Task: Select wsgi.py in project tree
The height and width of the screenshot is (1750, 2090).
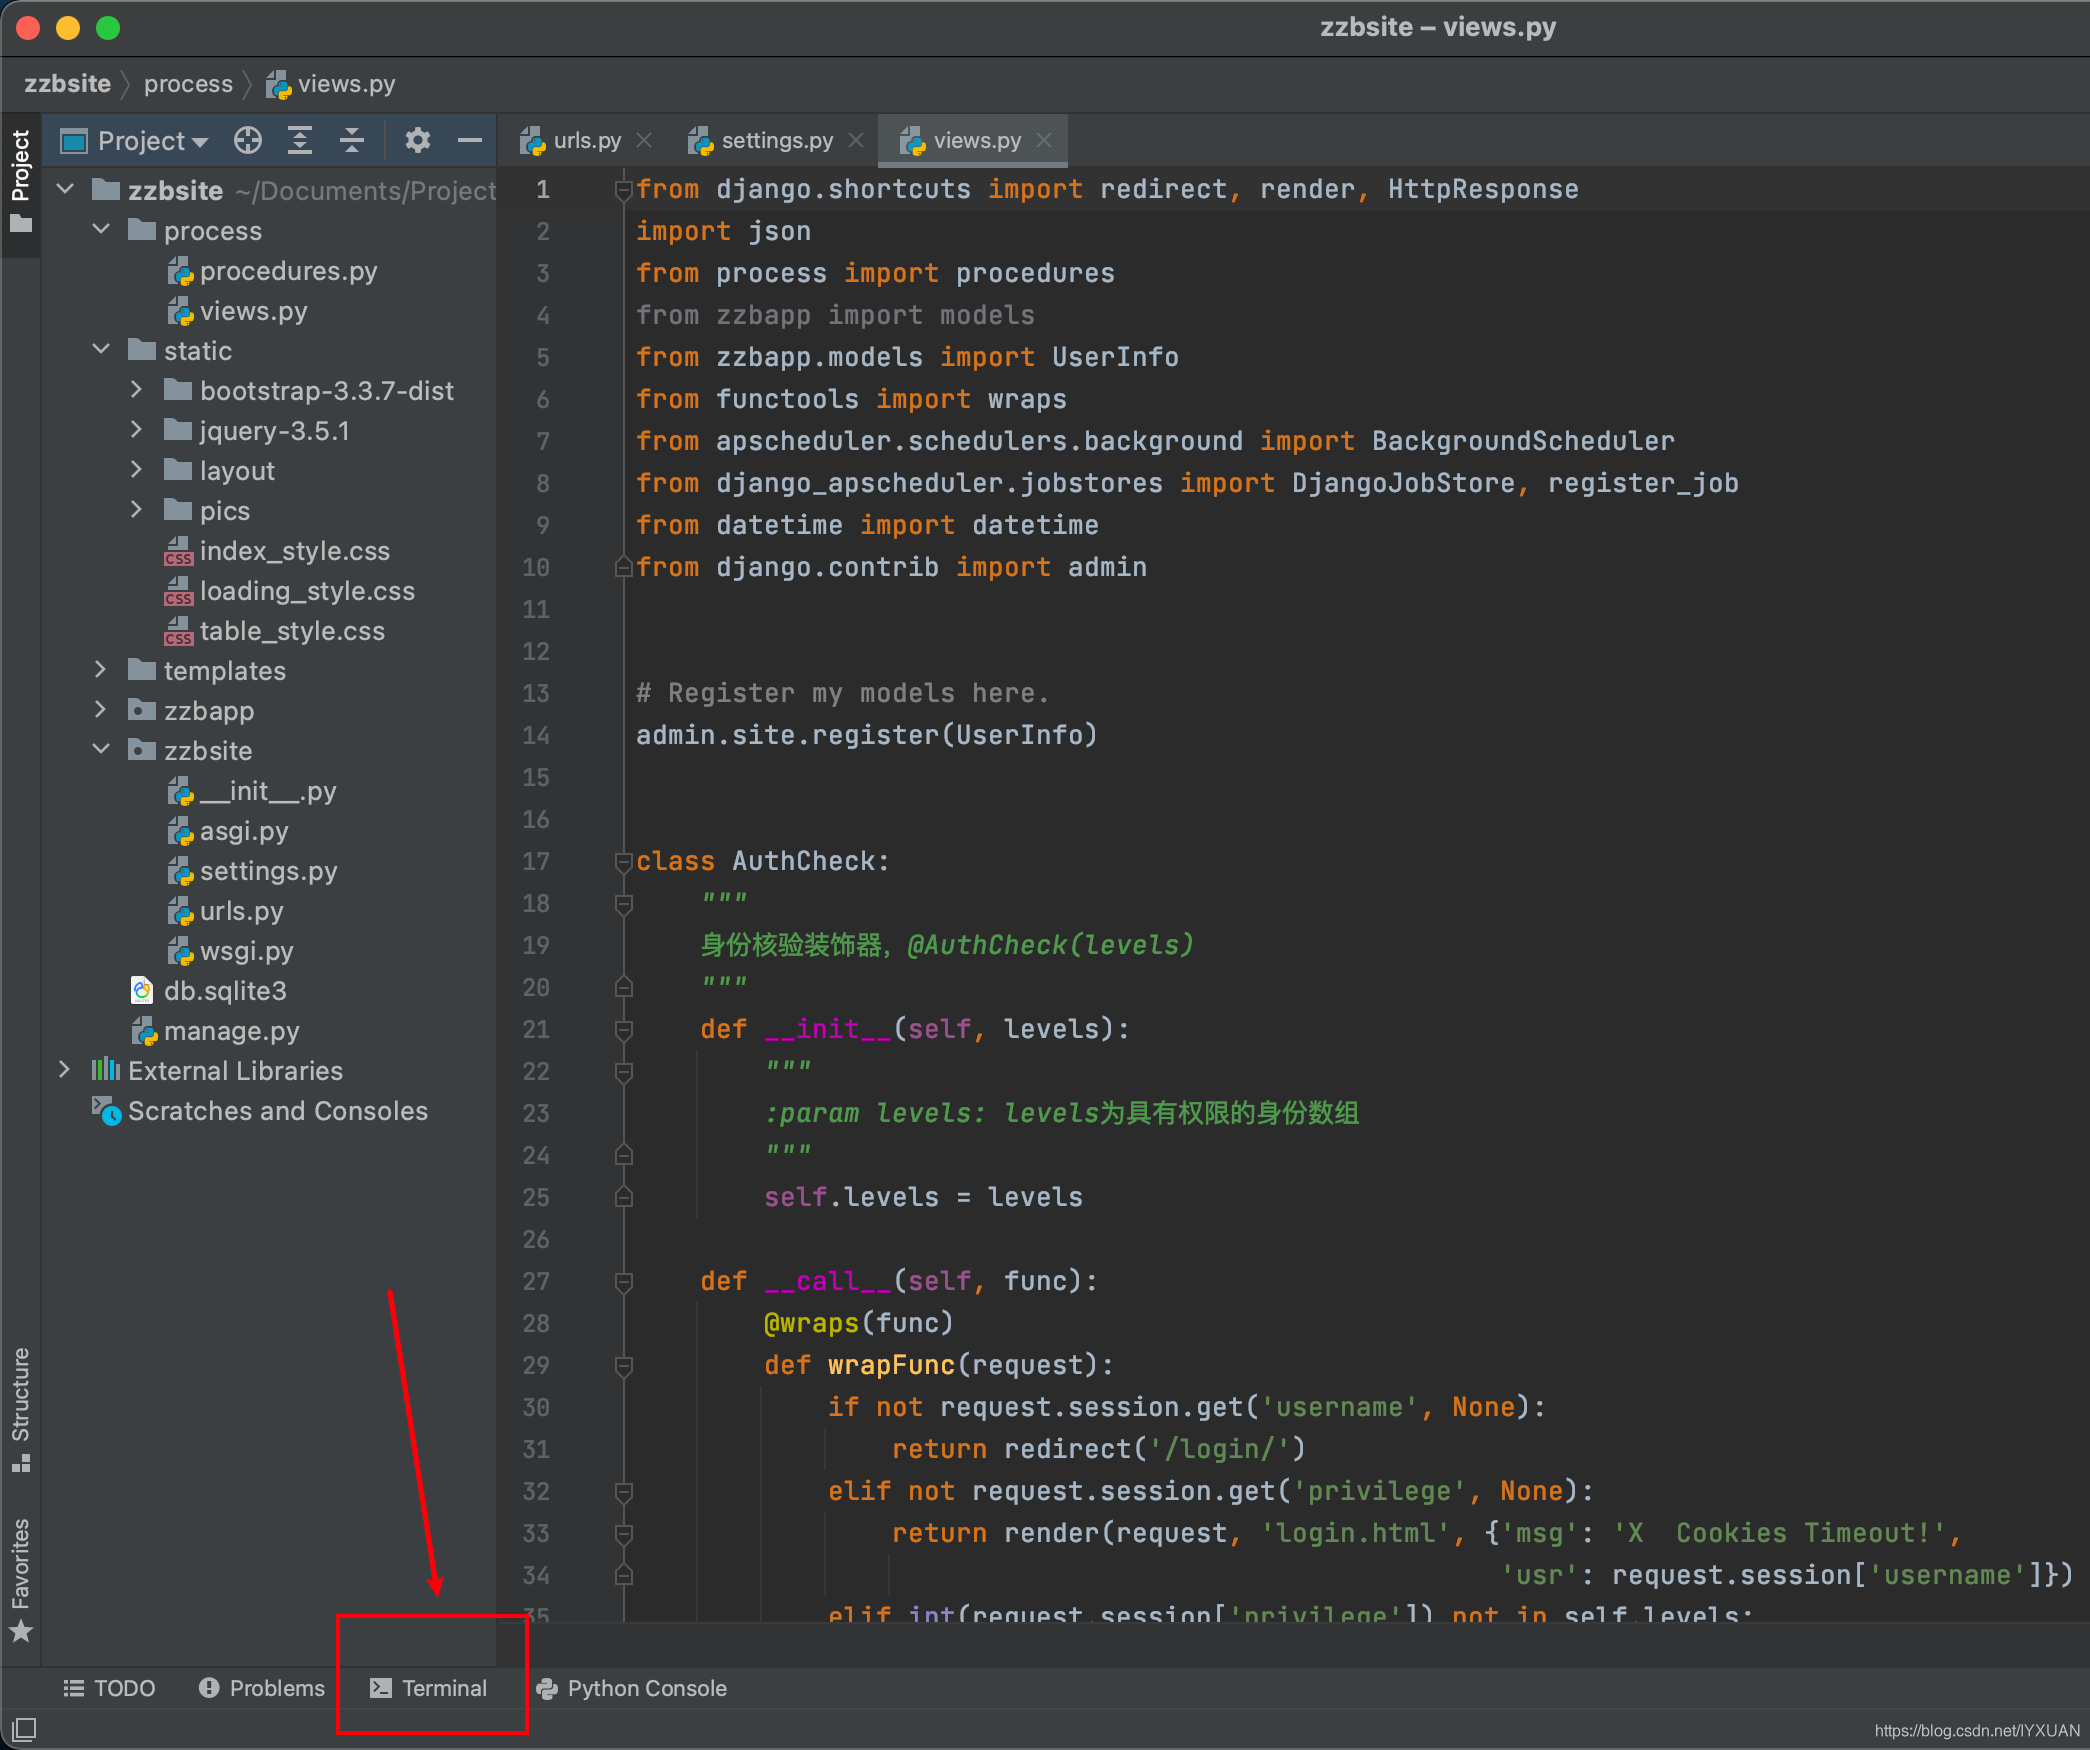Action: pyautogui.click(x=230, y=951)
